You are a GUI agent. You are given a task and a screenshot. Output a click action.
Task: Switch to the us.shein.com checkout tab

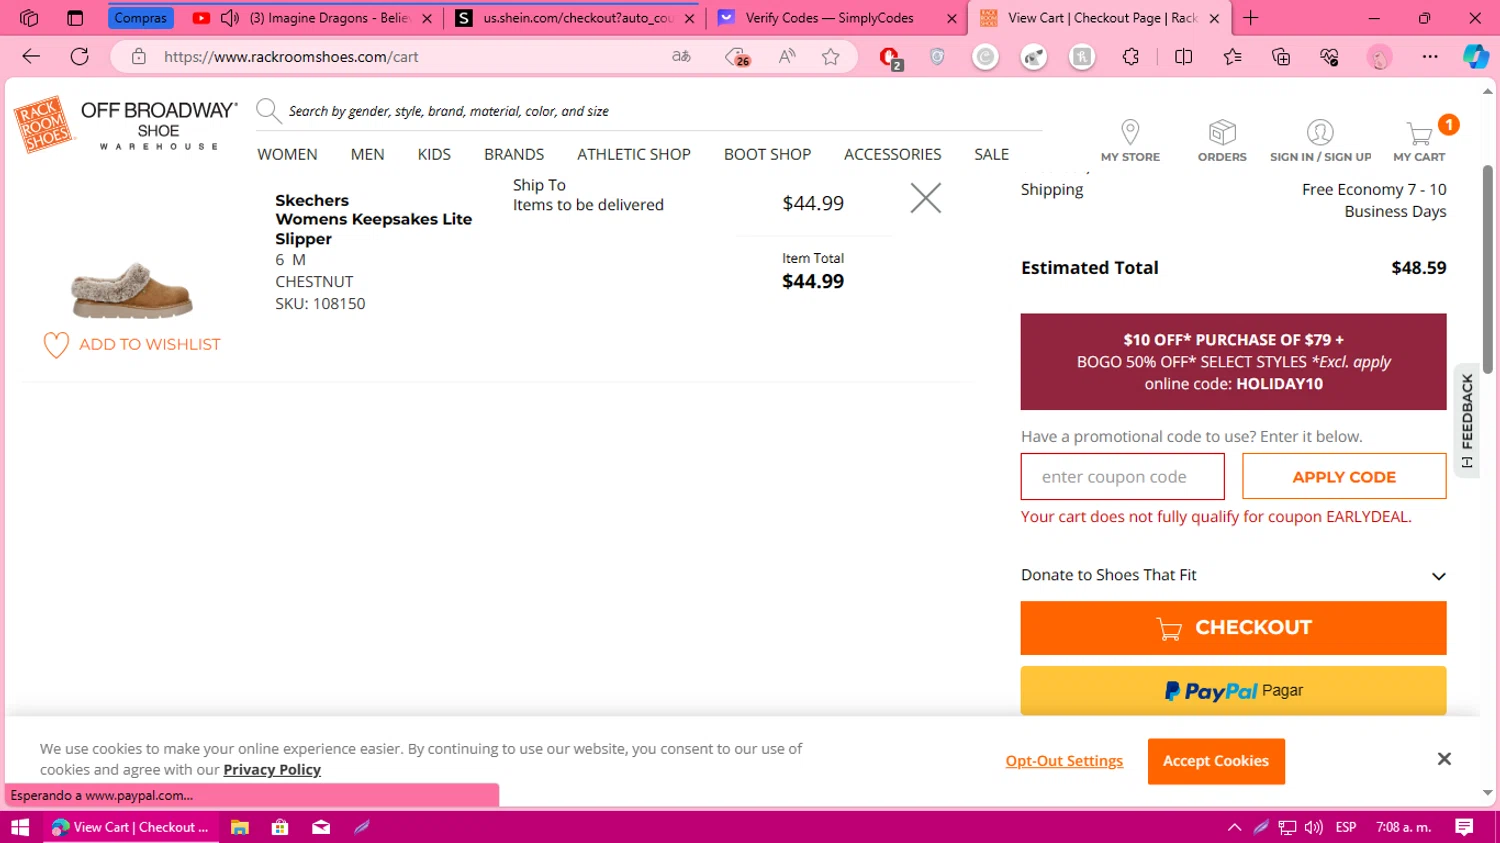[x=575, y=18]
